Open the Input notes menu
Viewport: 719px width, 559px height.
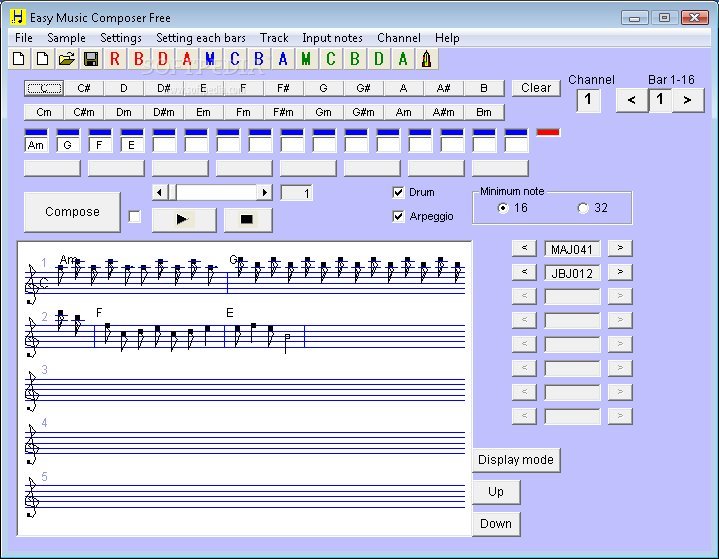click(x=332, y=38)
